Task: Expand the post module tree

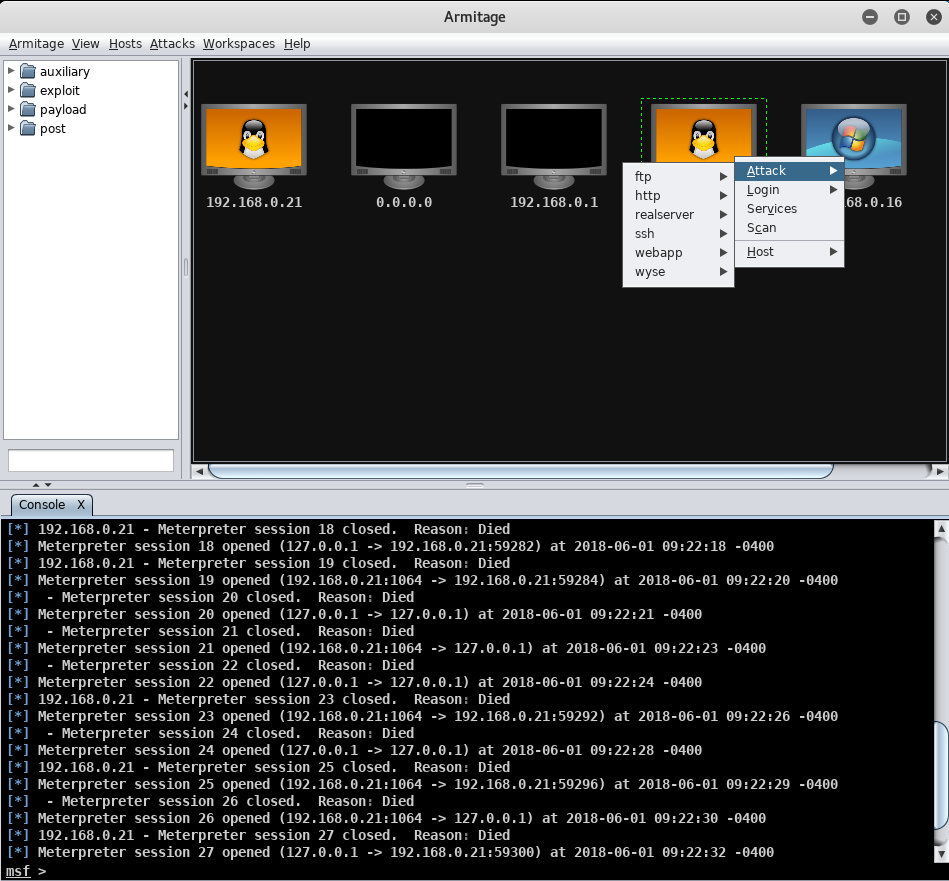Action: pos(11,128)
